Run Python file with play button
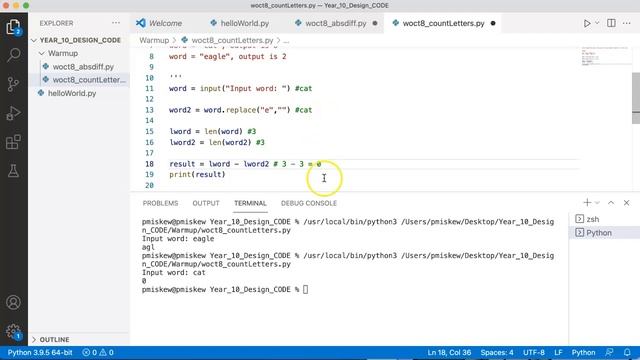 pyautogui.click(x=587, y=23)
